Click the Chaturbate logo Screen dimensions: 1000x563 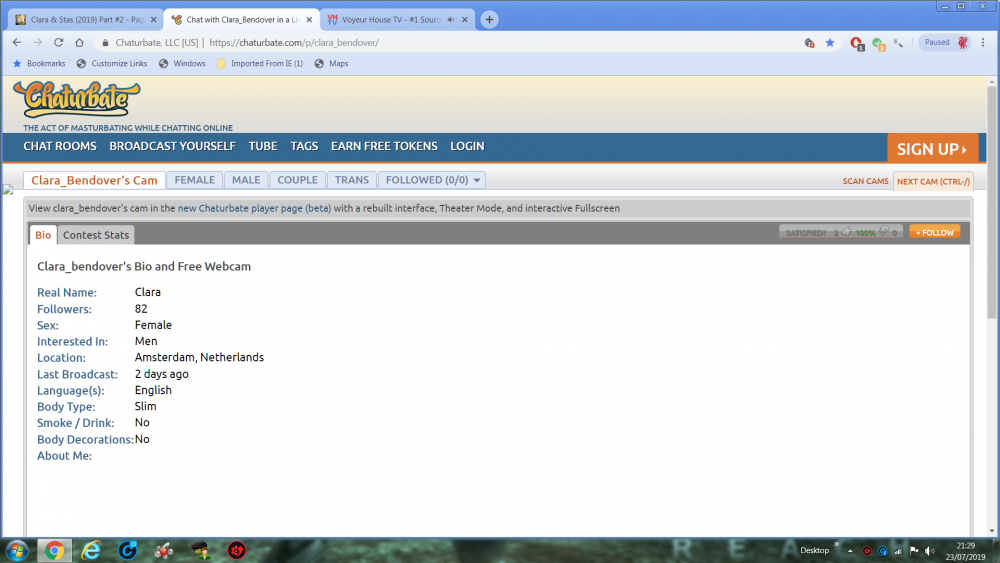tap(77, 100)
